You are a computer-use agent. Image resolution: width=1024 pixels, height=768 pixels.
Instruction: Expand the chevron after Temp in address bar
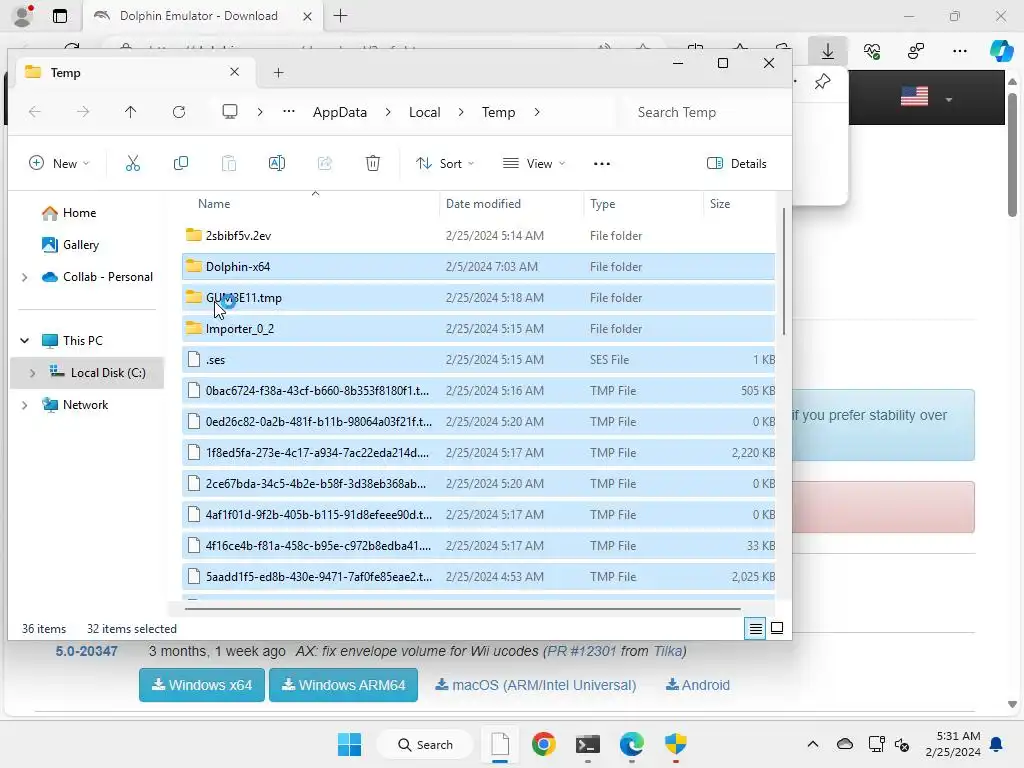point(537,112)
